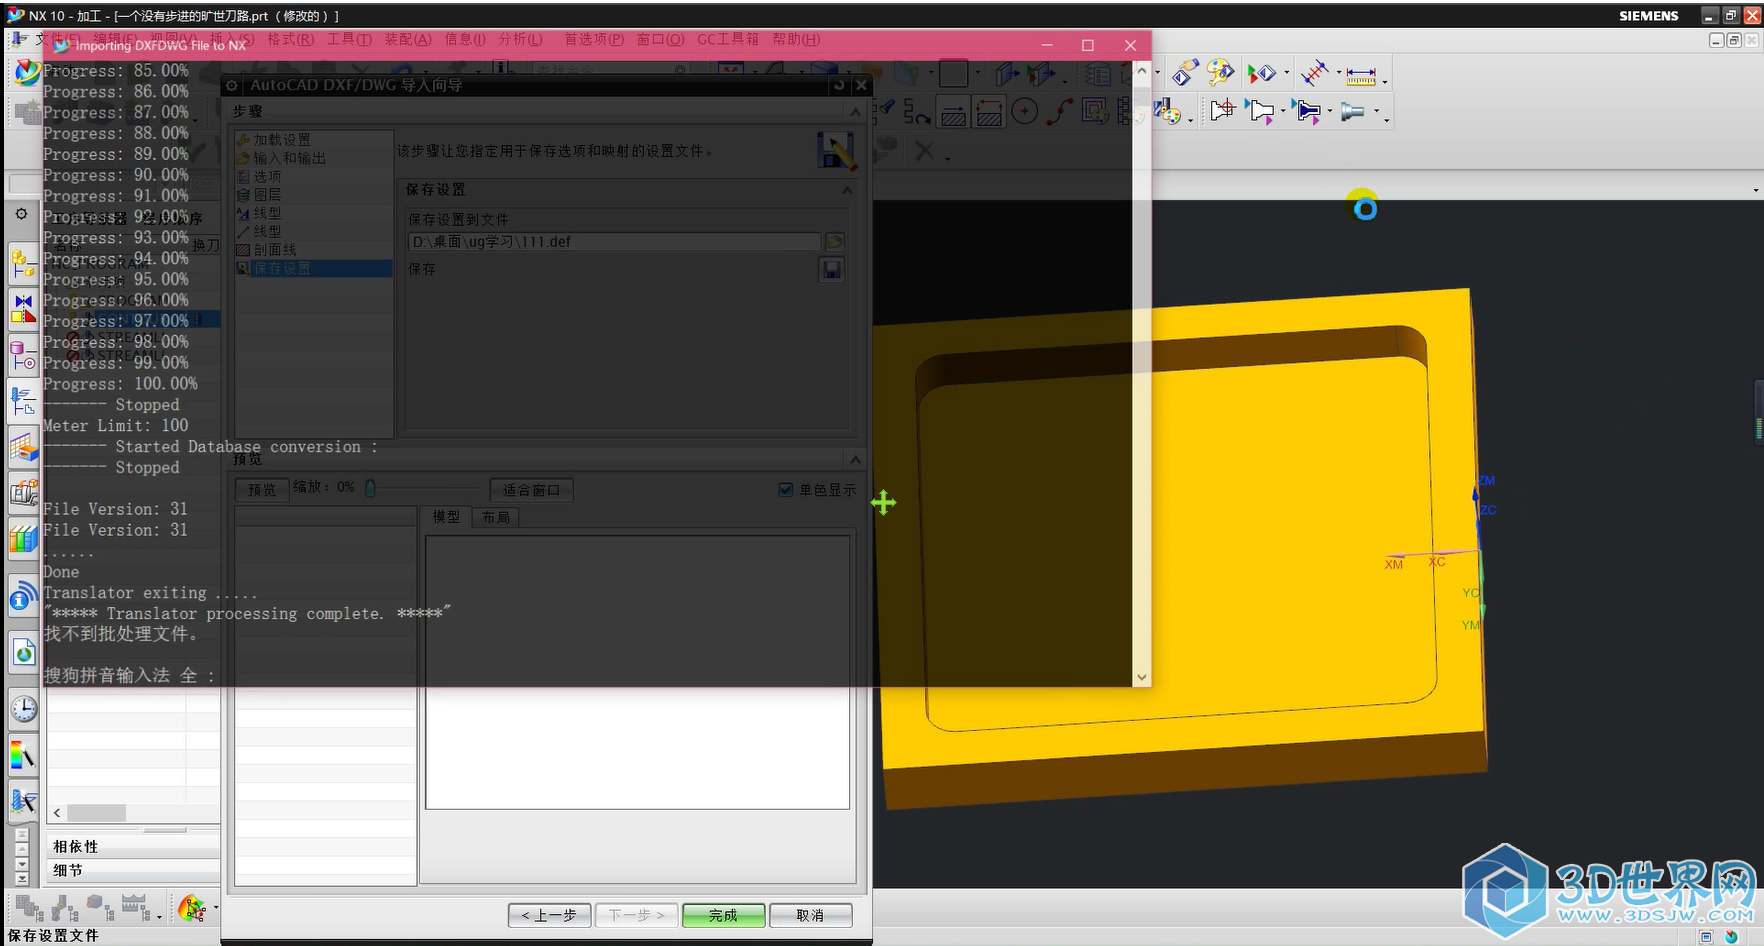This screenshot has width=1764, height=946.
Task: Click the 保存设置到文件 path input field
Action: coord(614,242)
